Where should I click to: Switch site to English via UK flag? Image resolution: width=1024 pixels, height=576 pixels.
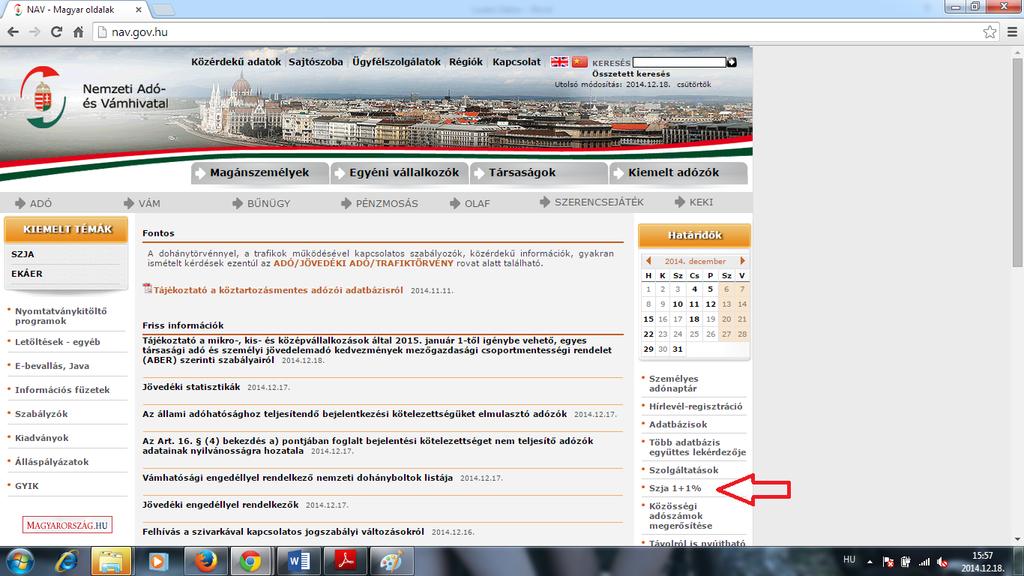click(559, 61)
